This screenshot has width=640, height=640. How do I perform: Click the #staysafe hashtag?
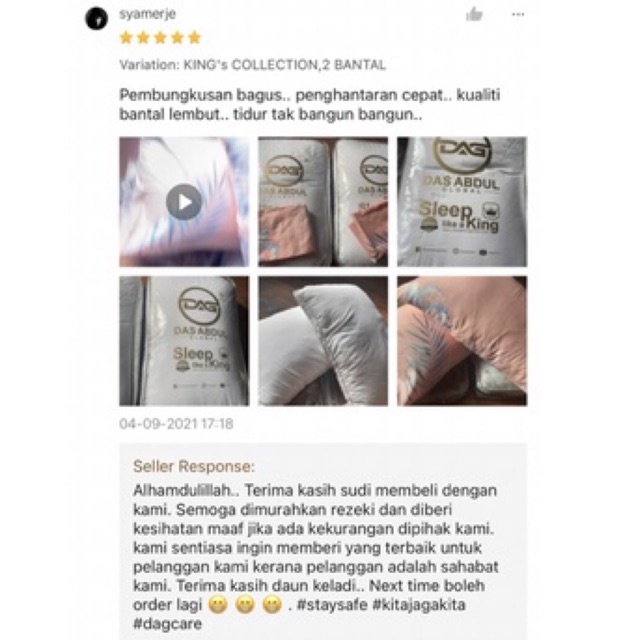(x=332, y=604)
